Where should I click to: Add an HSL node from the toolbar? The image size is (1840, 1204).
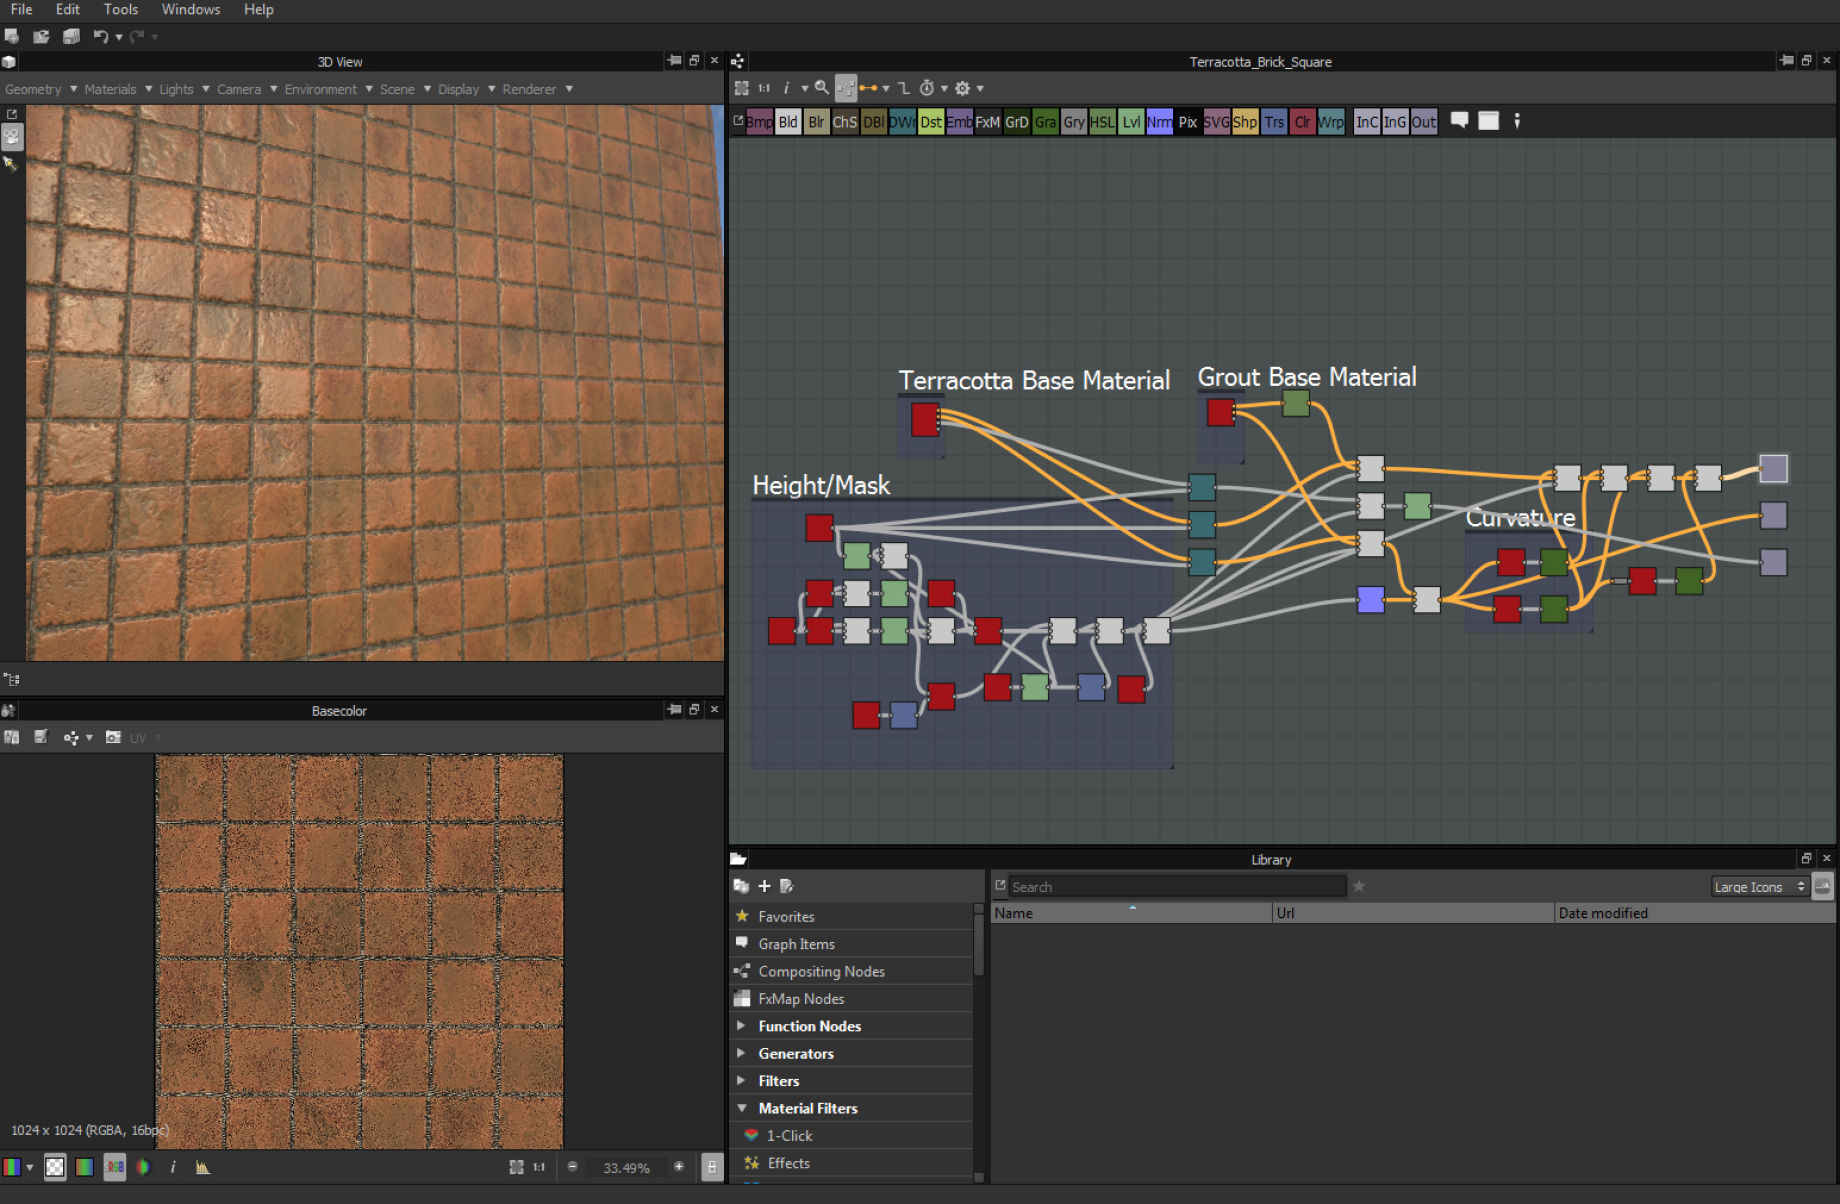pos(1102,122)
